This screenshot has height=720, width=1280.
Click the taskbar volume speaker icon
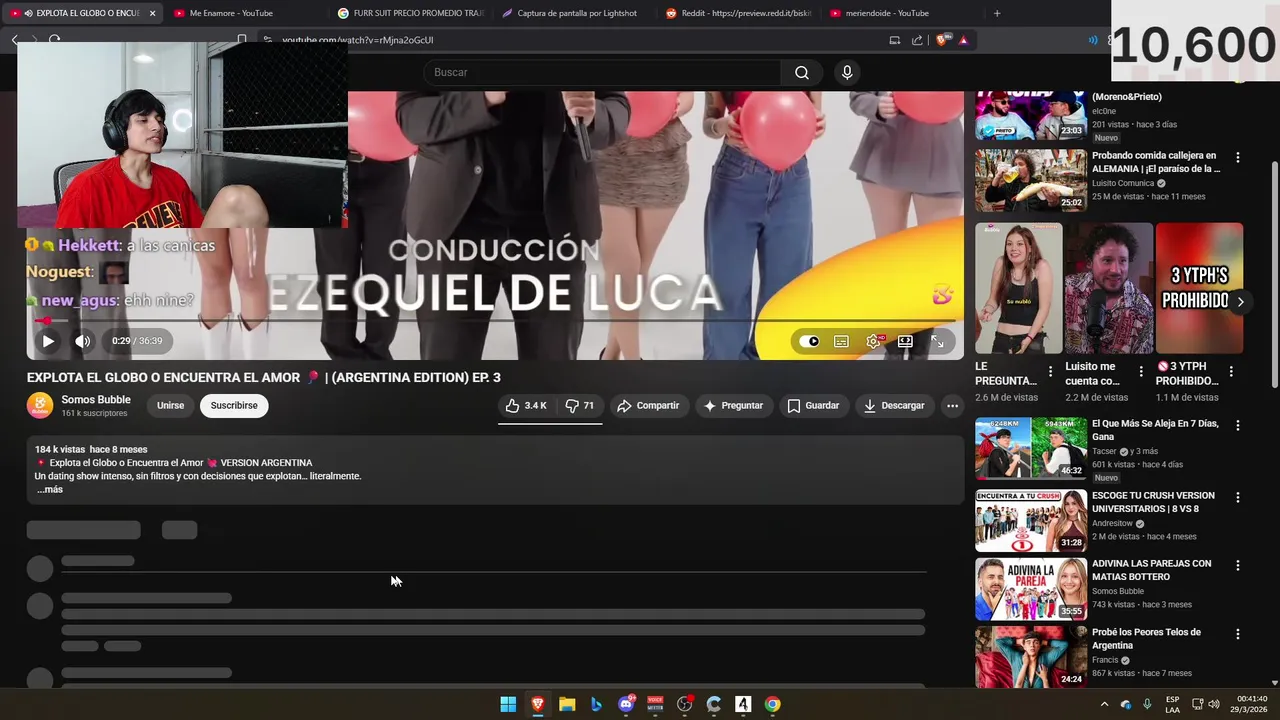[1213, 704]
